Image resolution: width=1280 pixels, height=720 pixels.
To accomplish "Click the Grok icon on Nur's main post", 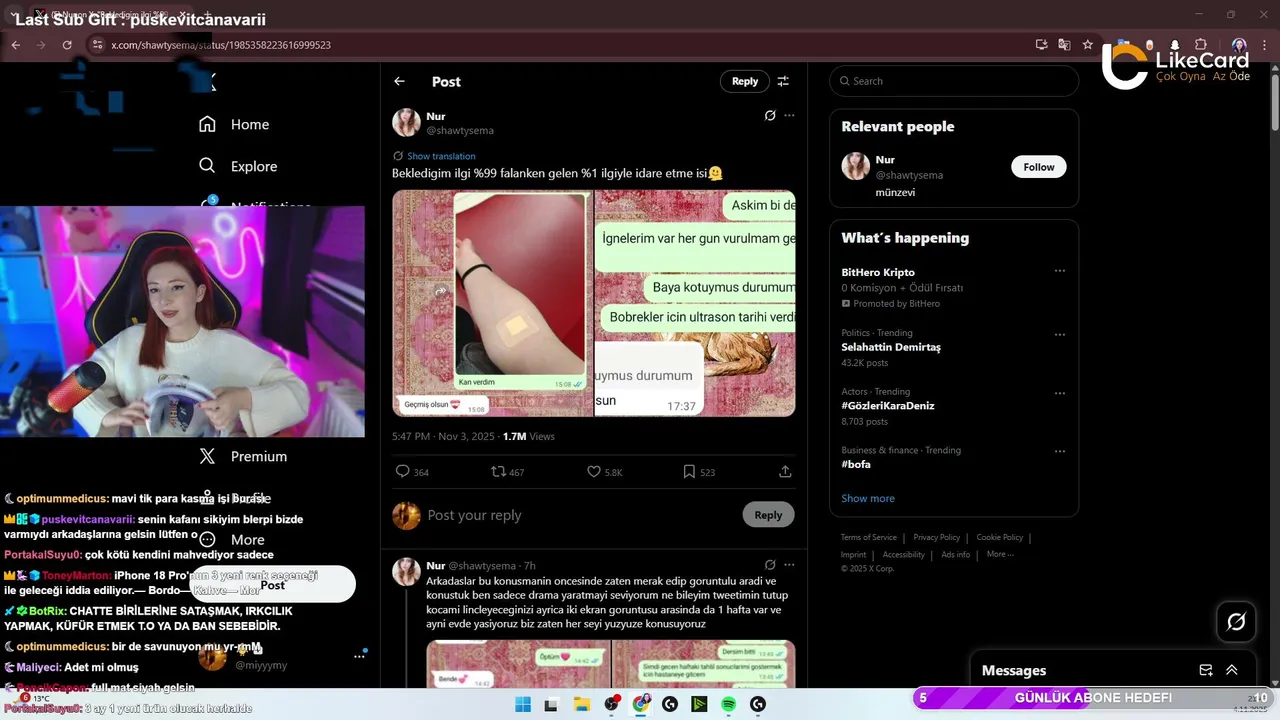I will point(770,116).
